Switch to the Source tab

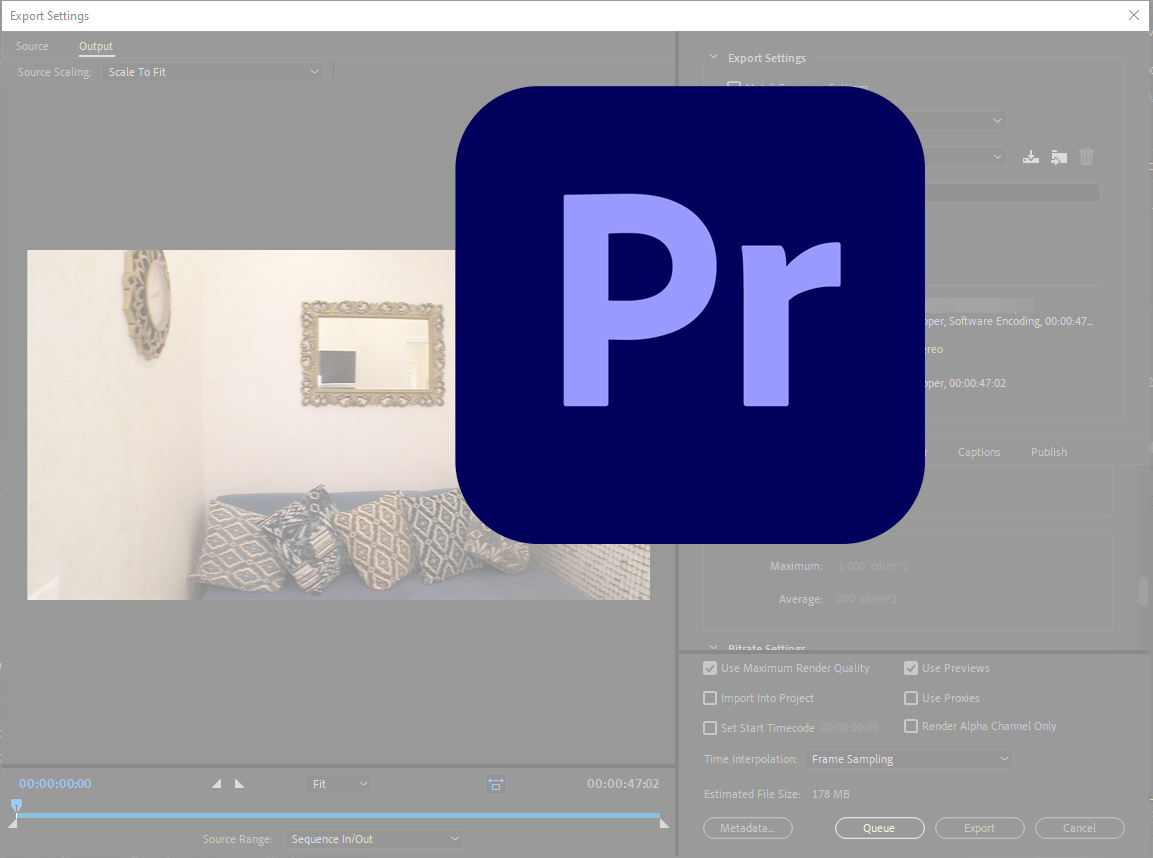pyautogui.click(x=32, y=46)
